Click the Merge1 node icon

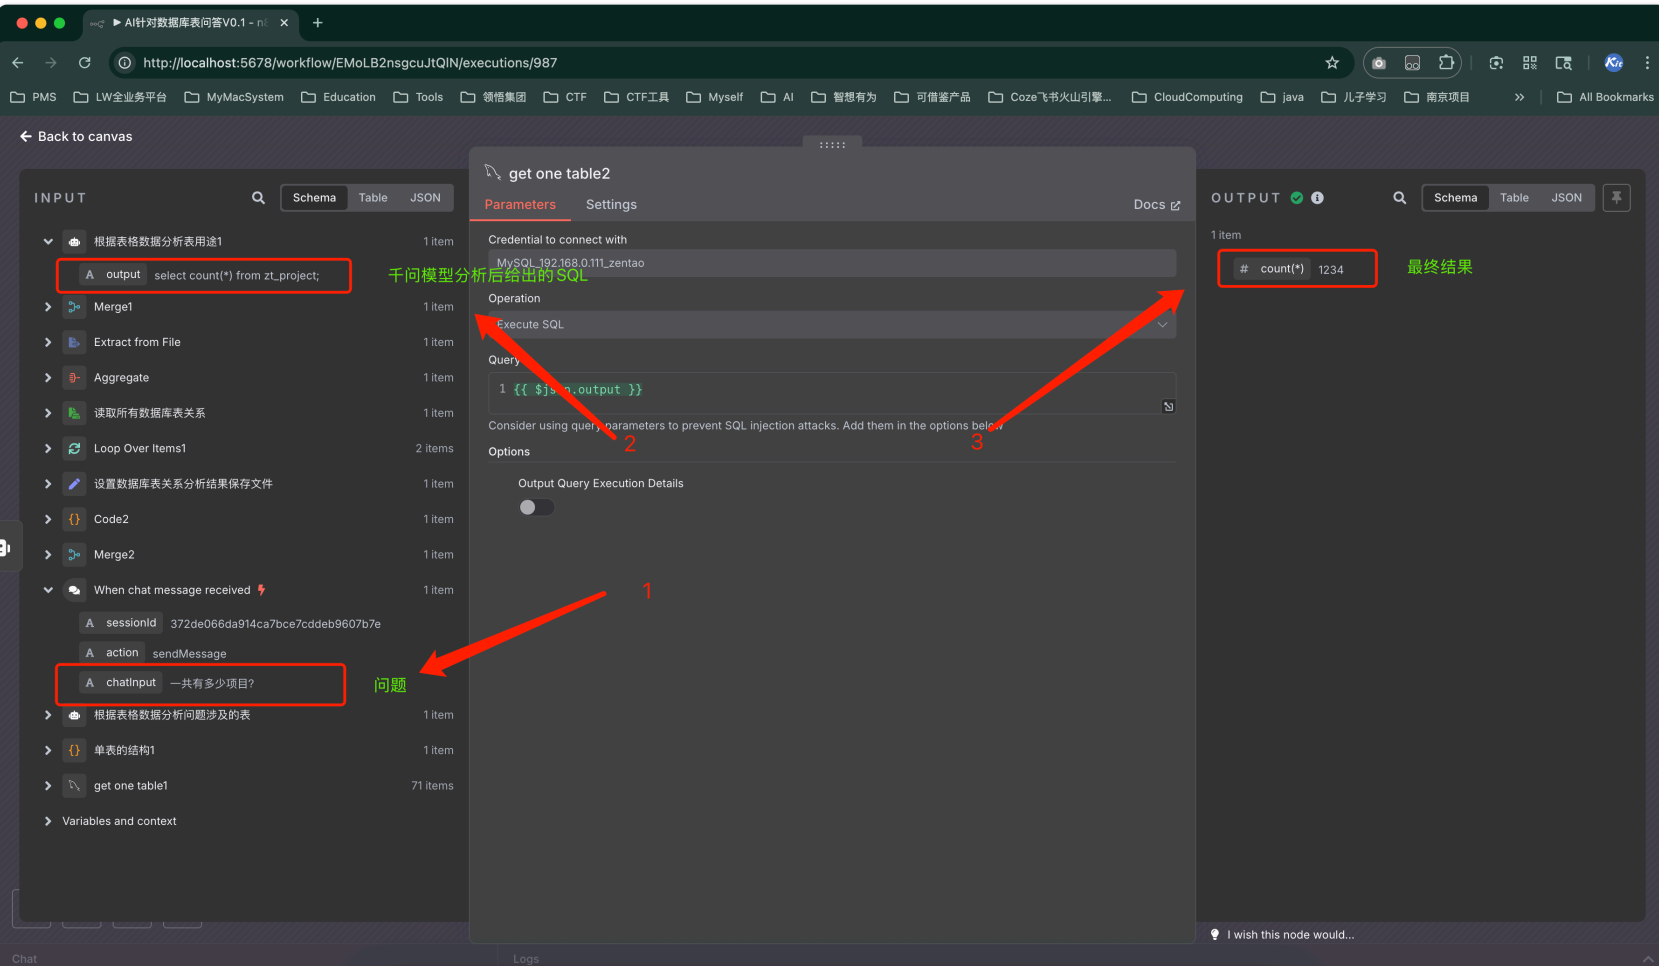(74, 307)
